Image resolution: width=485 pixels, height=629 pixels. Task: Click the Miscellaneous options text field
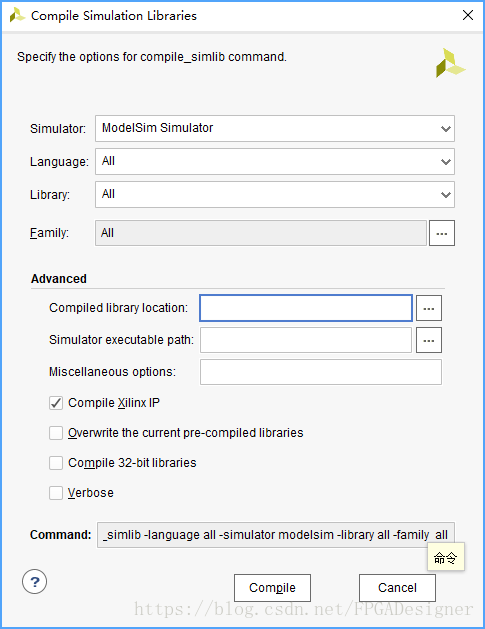point(321,372)
